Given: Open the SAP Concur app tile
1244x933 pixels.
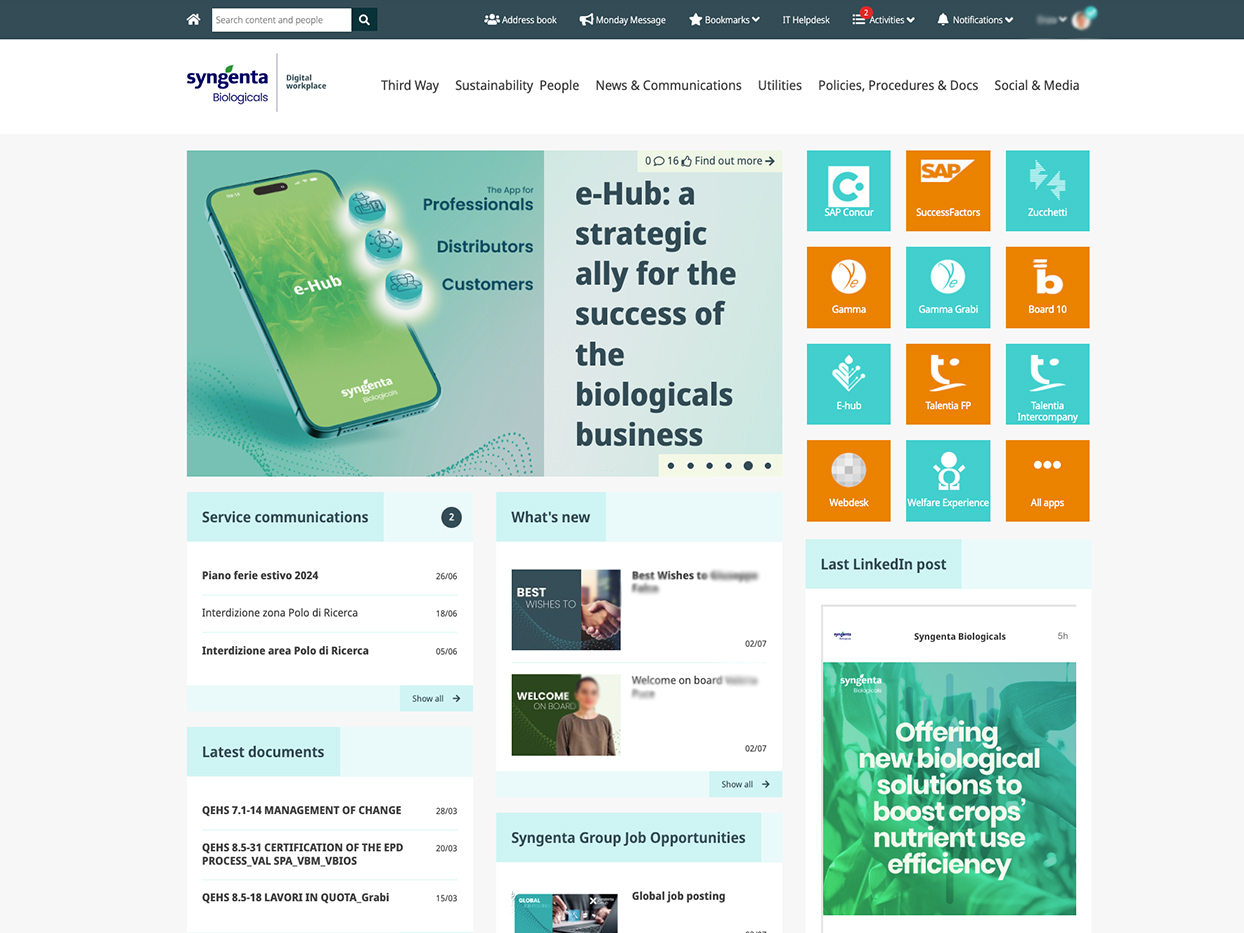Looking at the screenshot, I should (848, 190).
